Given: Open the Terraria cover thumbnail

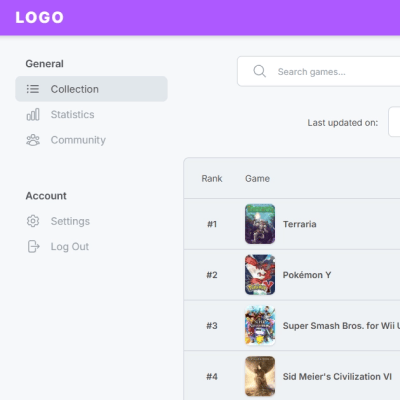Looking at the screenshot, I should point(260,224).
